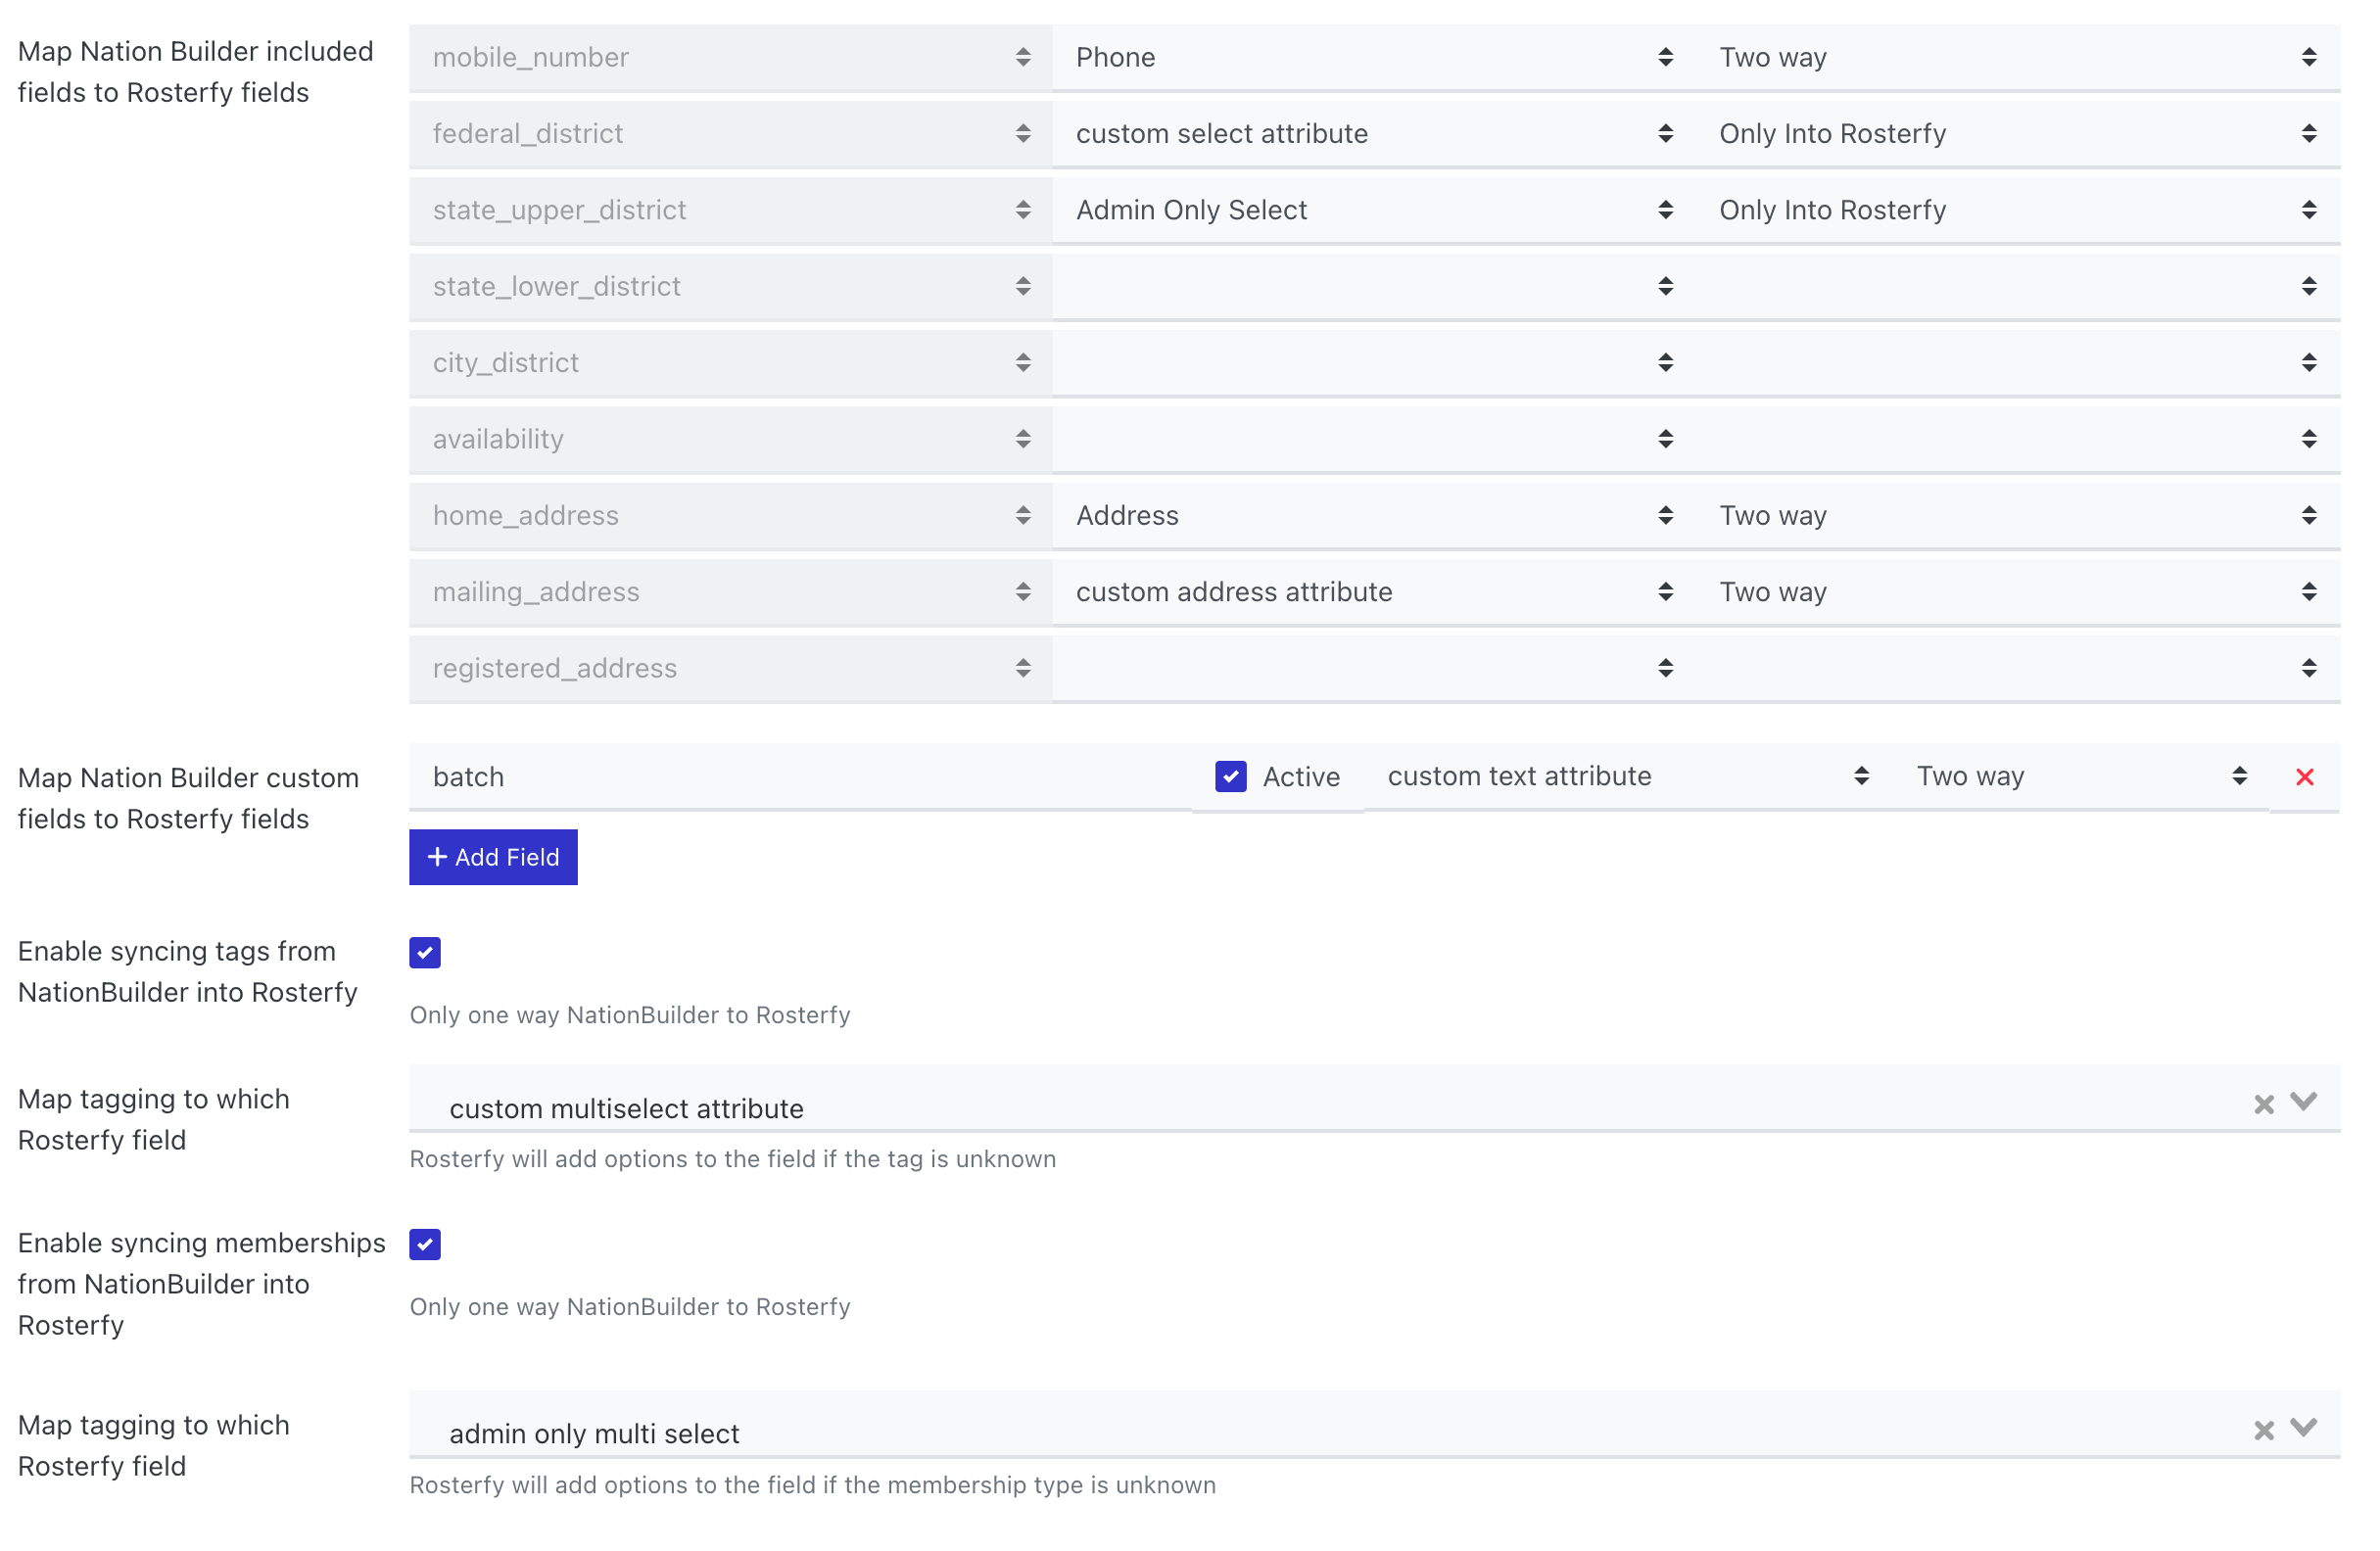Disable syncing tags from NationBuilder checkbox
2380x1551 pixels.
425,953
